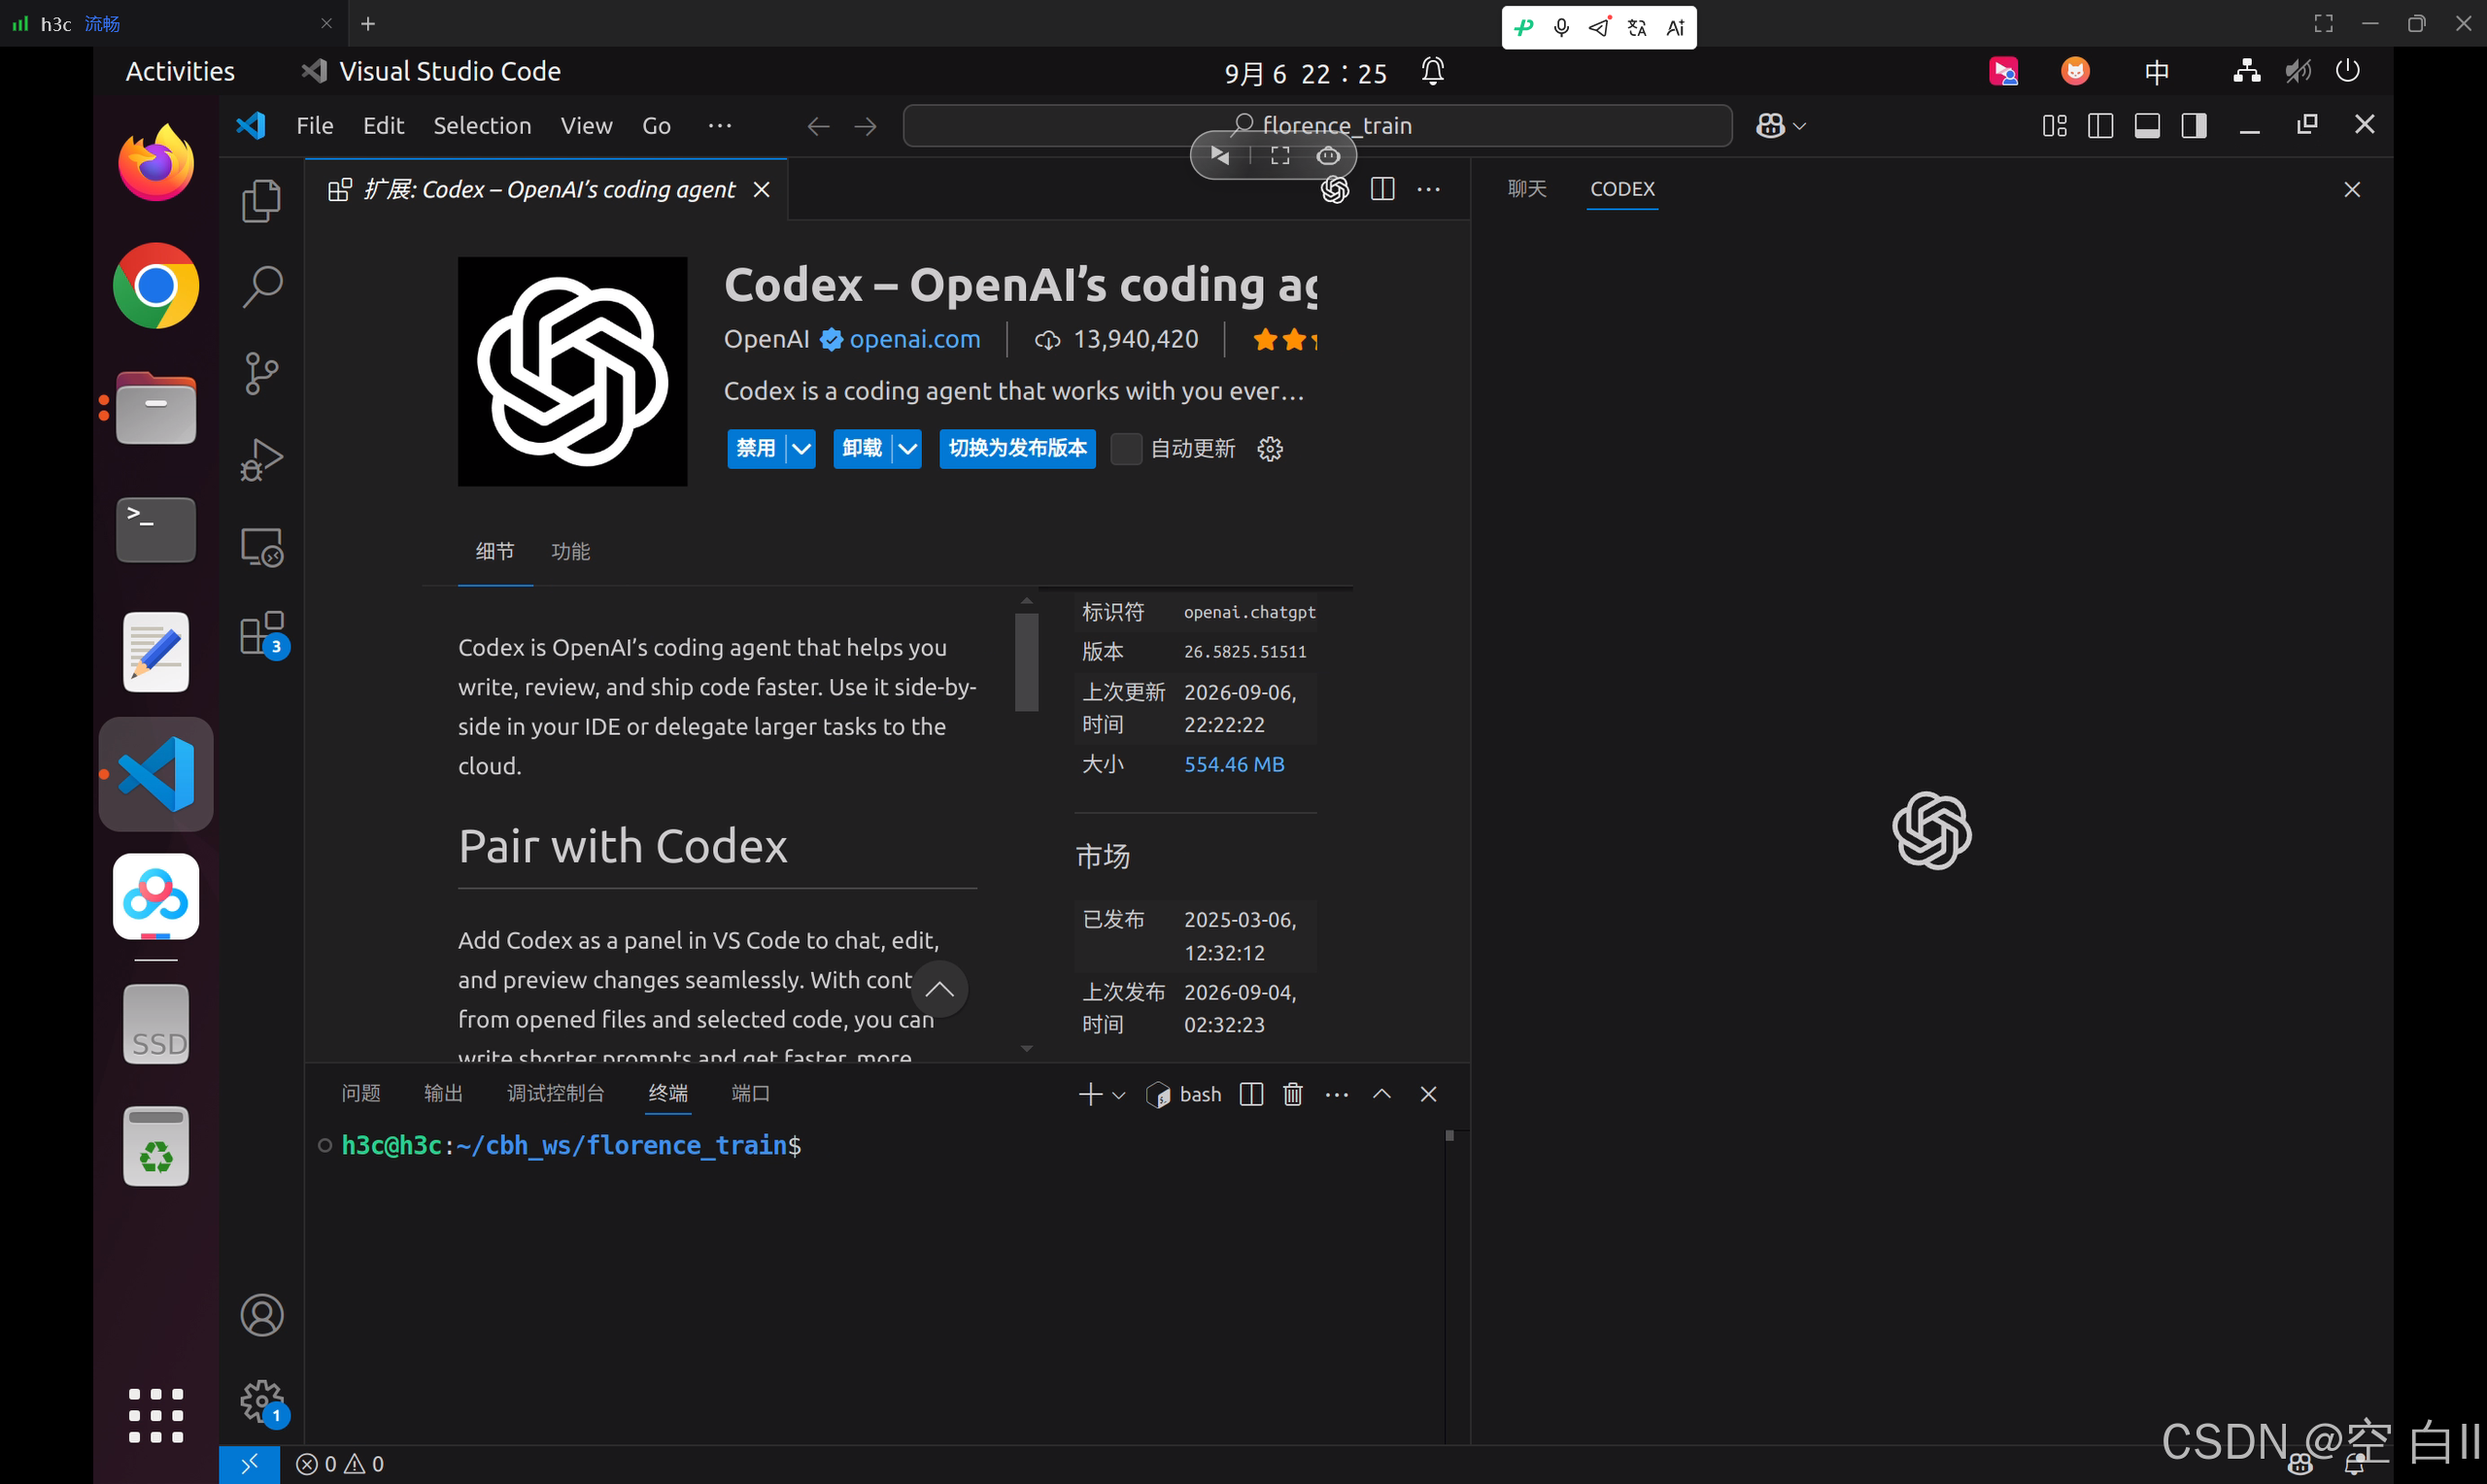Image resolution: width=2487 pixels, height=1484 pixels.
Task: Show all applications grid in dock
Action: click(156, 1415)
